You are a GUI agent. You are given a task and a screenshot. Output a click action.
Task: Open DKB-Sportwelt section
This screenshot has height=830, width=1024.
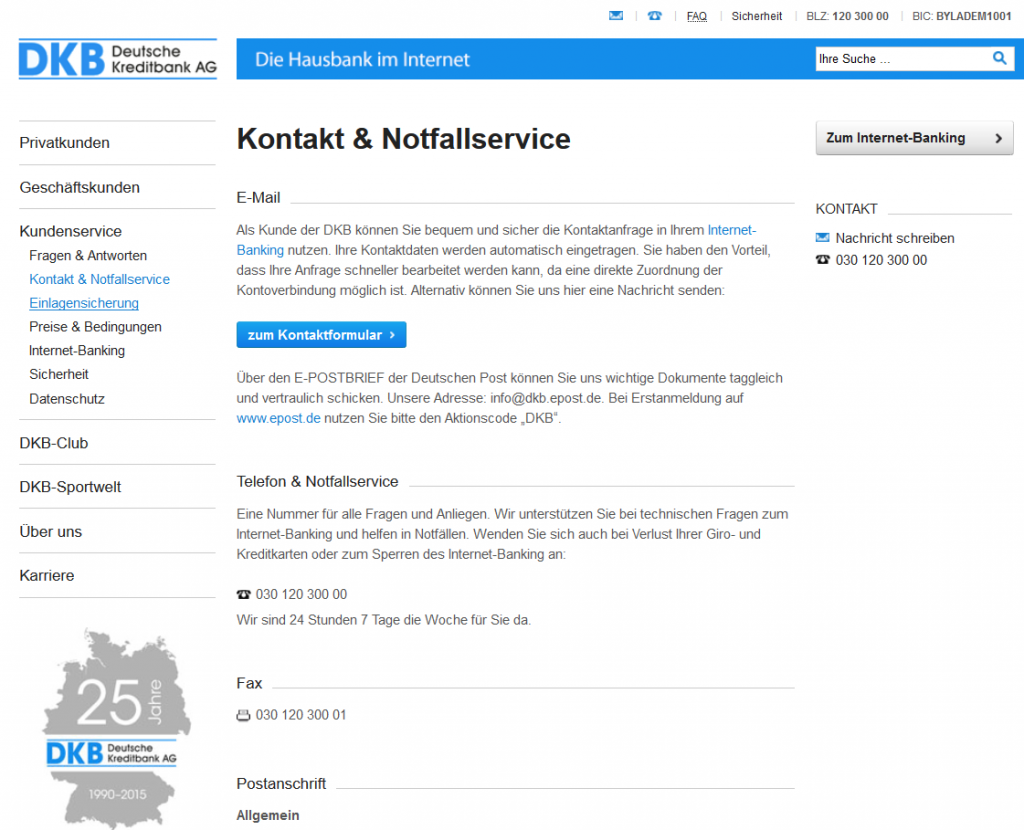click(71, 487)
